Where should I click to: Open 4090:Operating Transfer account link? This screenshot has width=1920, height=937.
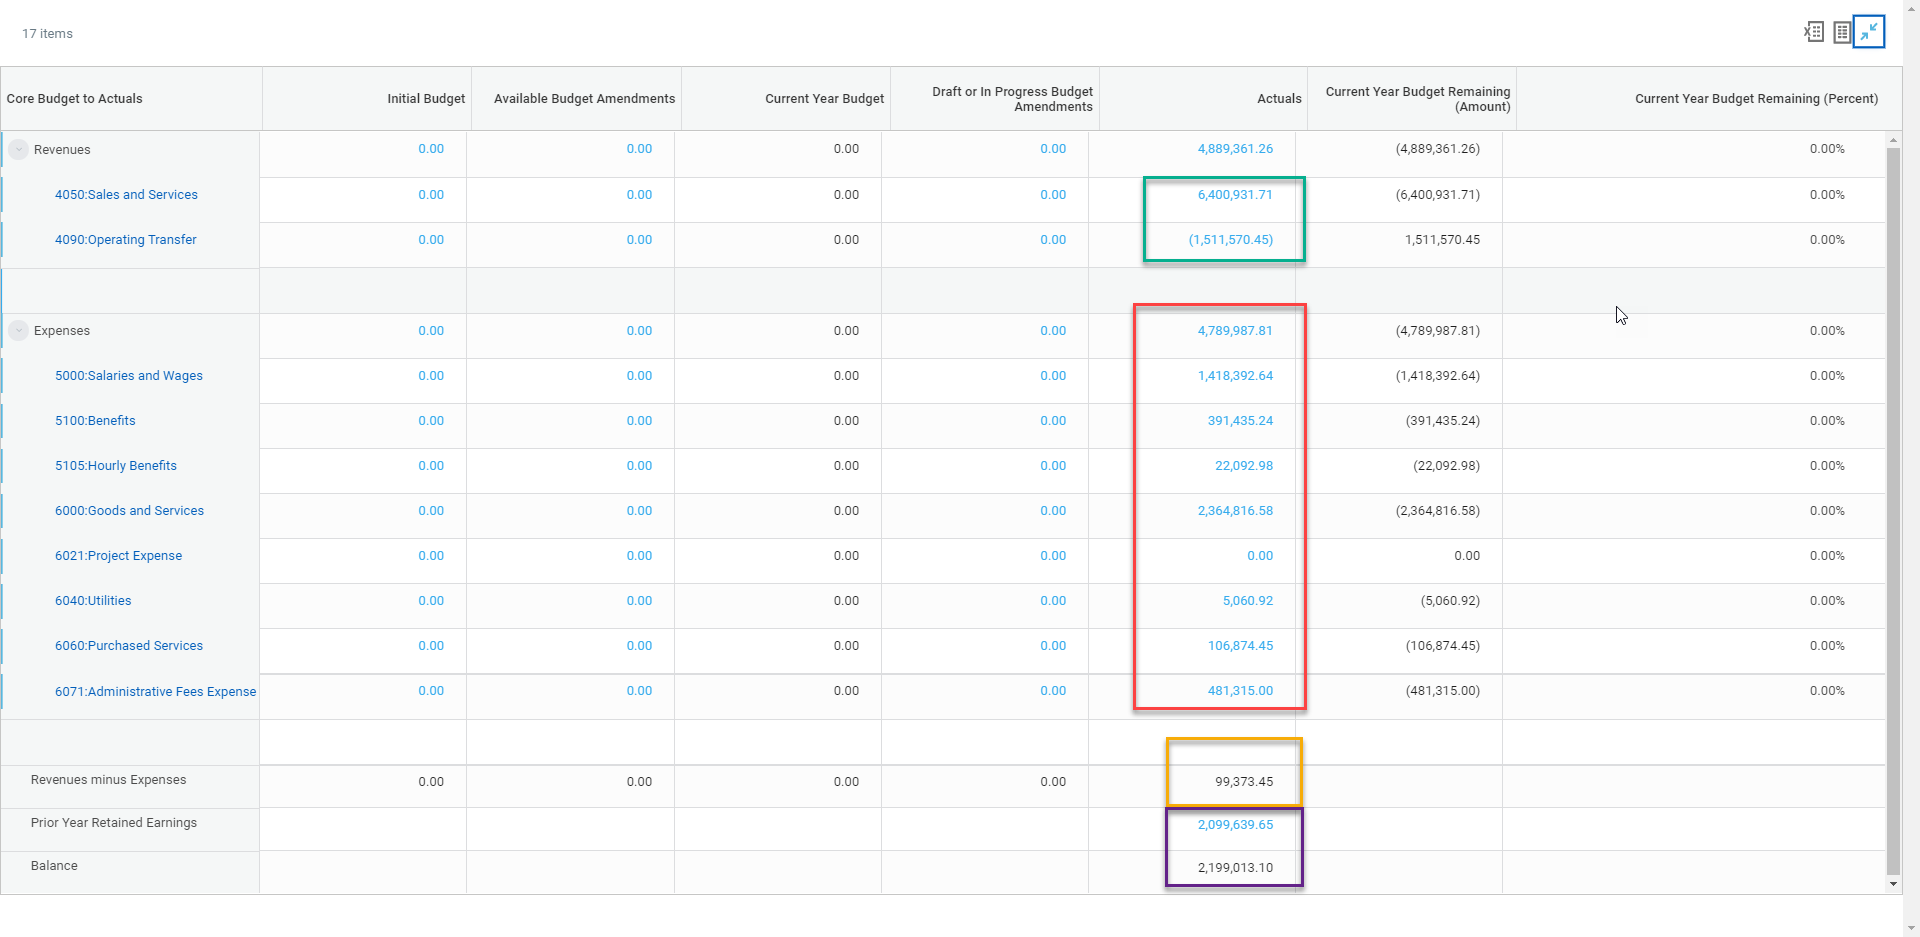tap(125, 240)
